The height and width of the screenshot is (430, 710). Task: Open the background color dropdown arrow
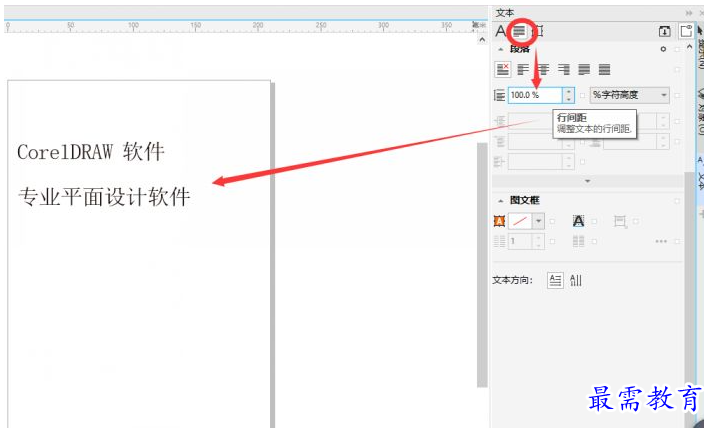coord(538,221)
